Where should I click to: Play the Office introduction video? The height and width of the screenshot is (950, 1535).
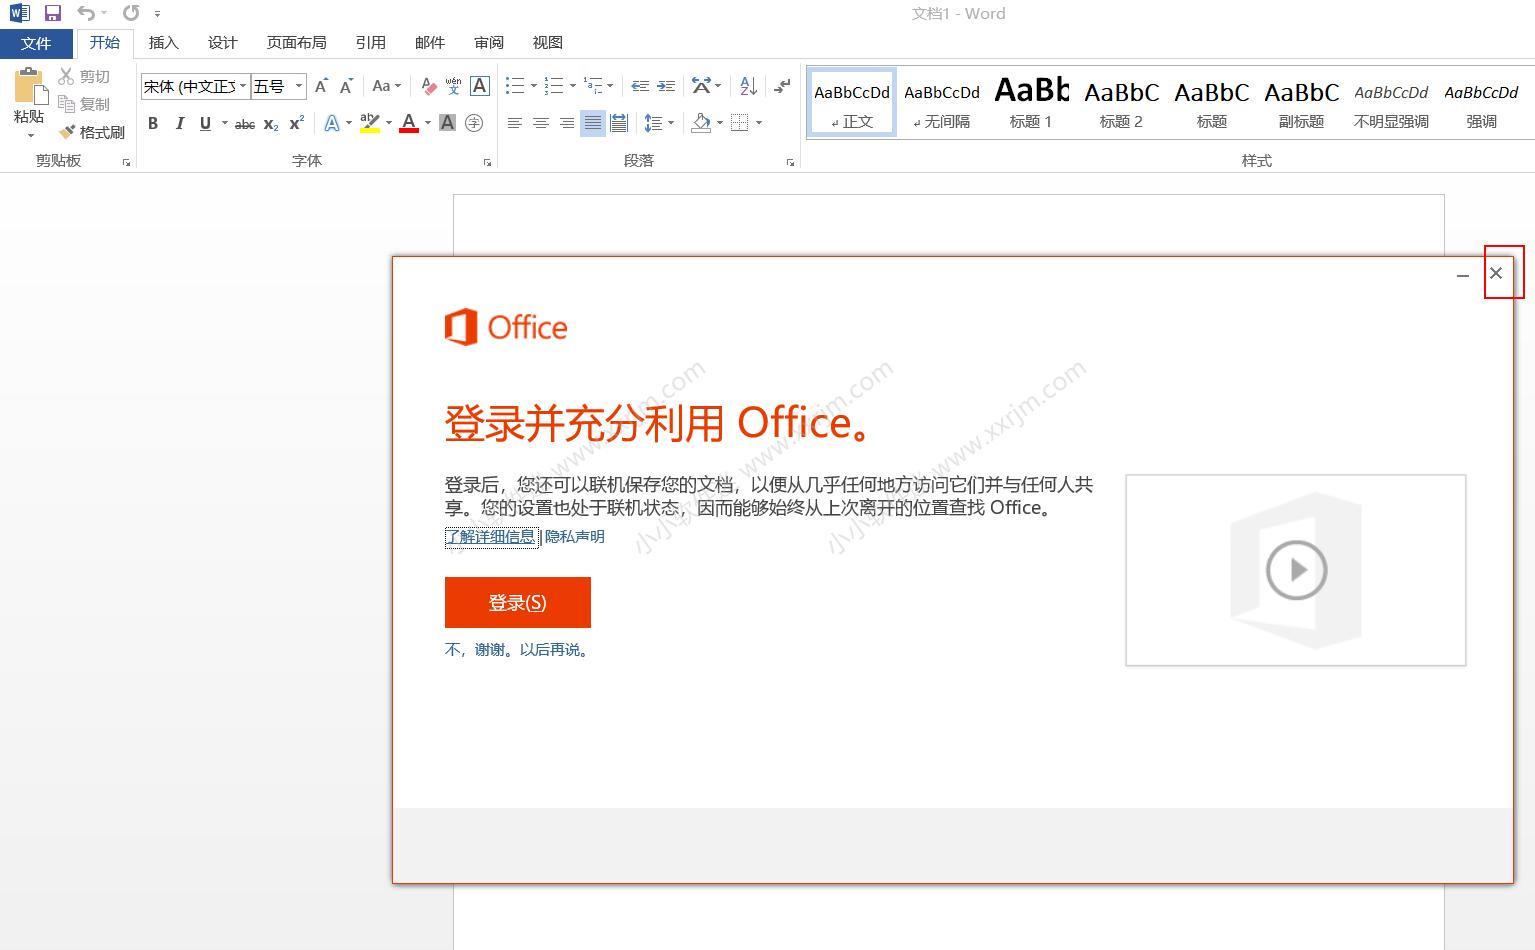pos(1295,570)
